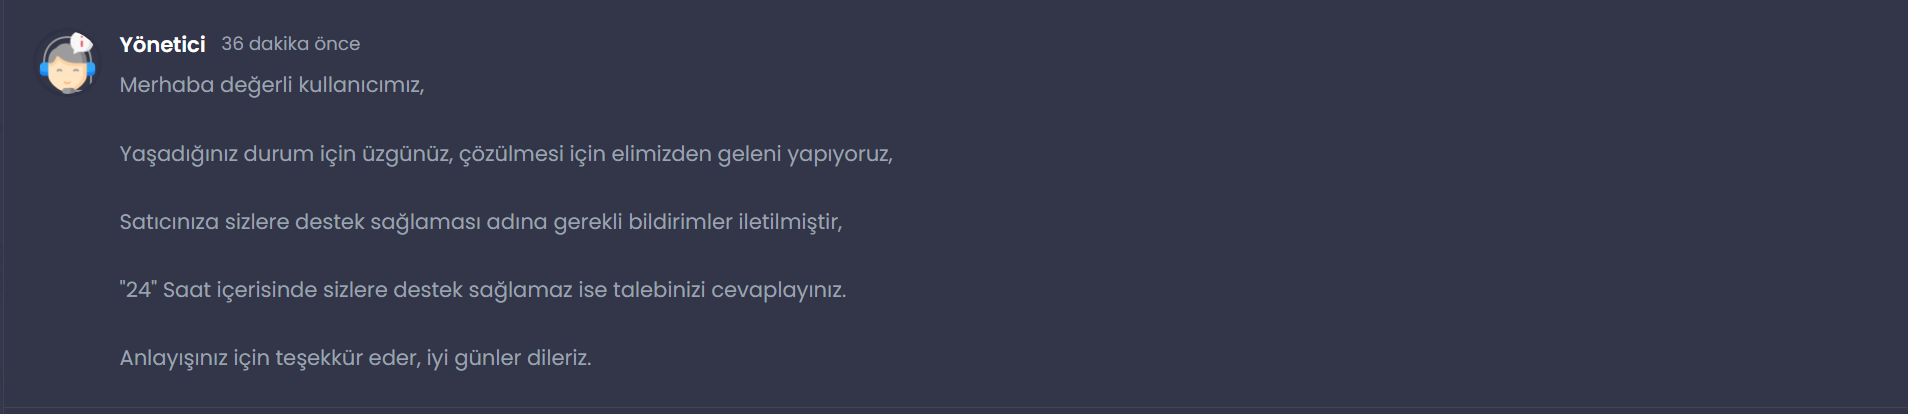Open the Yönetici username profile link
This screenshot has height=414, width=1908.
pos(162,44)
